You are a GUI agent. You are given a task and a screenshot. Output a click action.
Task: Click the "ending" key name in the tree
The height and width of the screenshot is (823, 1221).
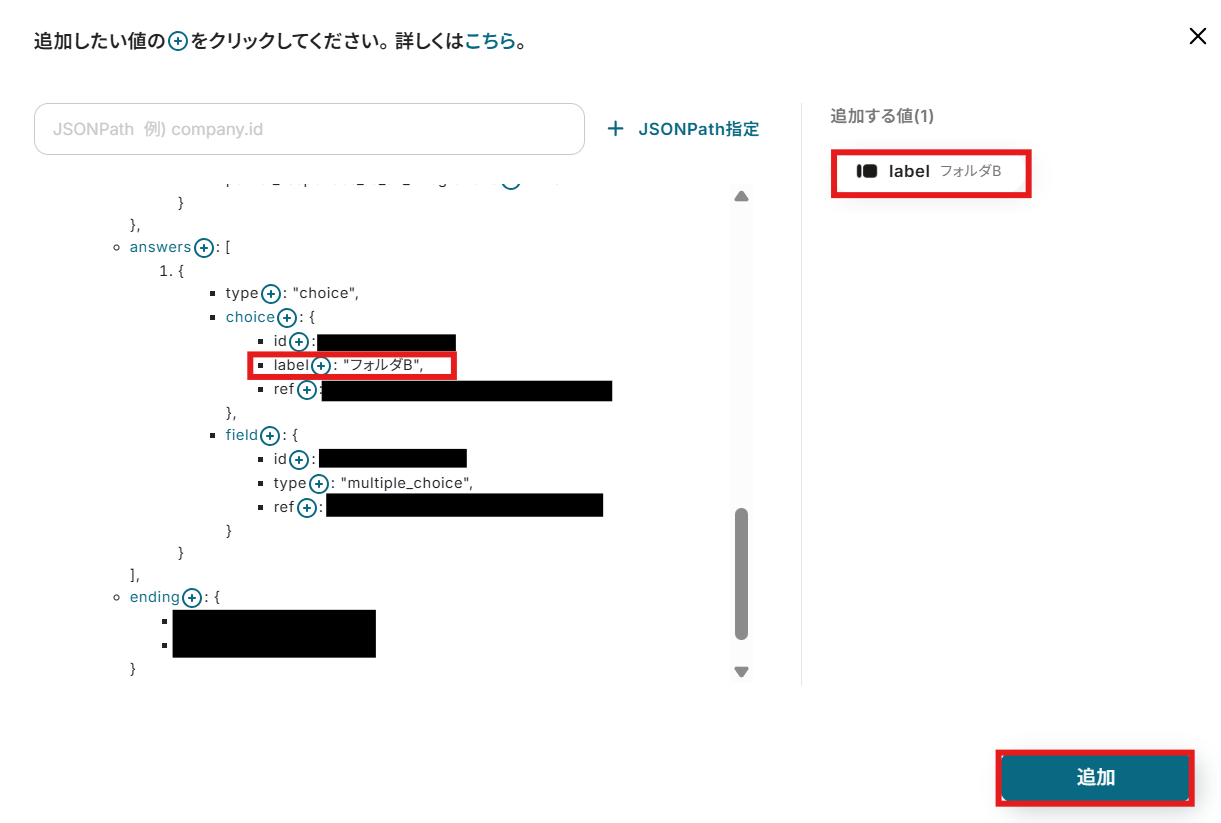click(155, 597)
